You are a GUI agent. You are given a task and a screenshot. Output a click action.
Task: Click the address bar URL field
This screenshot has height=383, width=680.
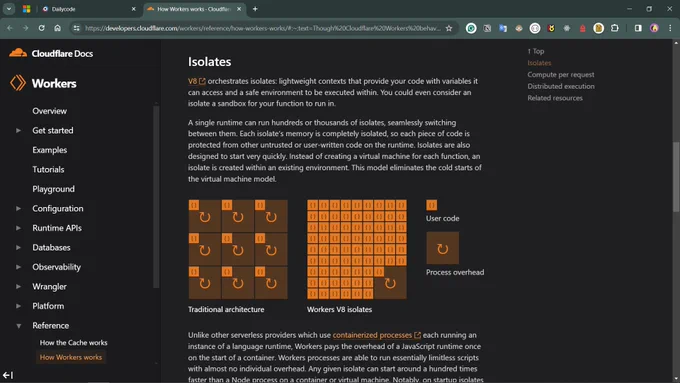tap(262, 28)
